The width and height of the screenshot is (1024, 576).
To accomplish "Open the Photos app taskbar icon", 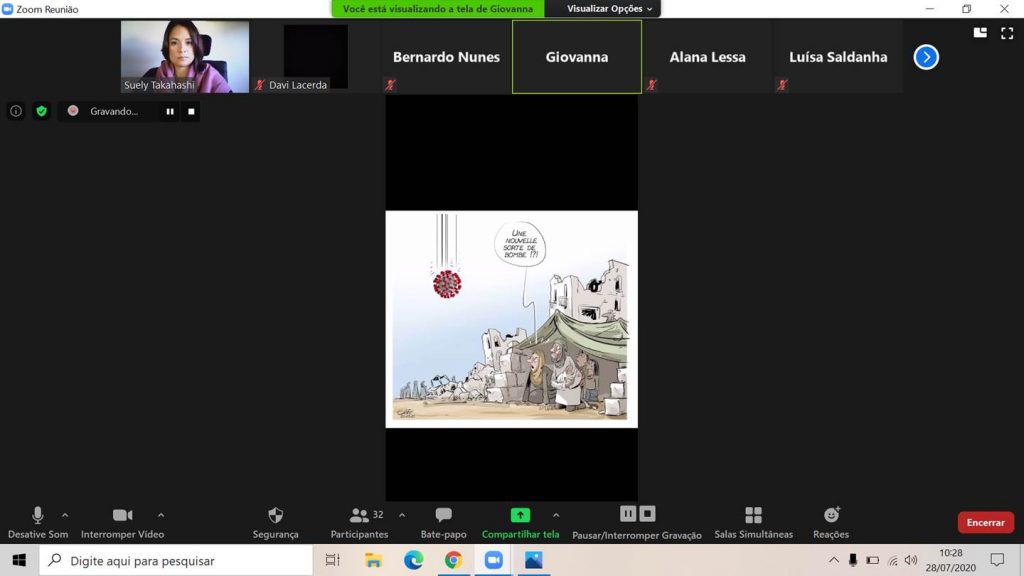I will tap(534, 560).
